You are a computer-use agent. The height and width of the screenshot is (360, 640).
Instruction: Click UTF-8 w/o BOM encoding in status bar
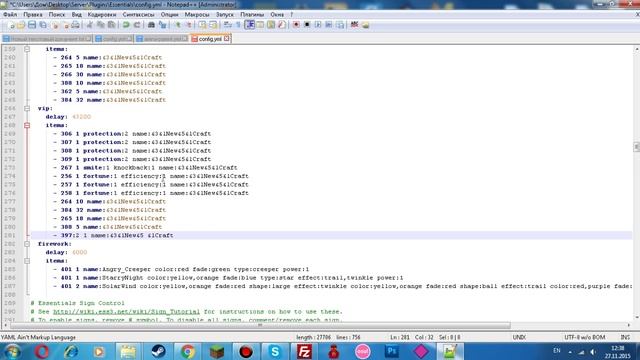584,337
